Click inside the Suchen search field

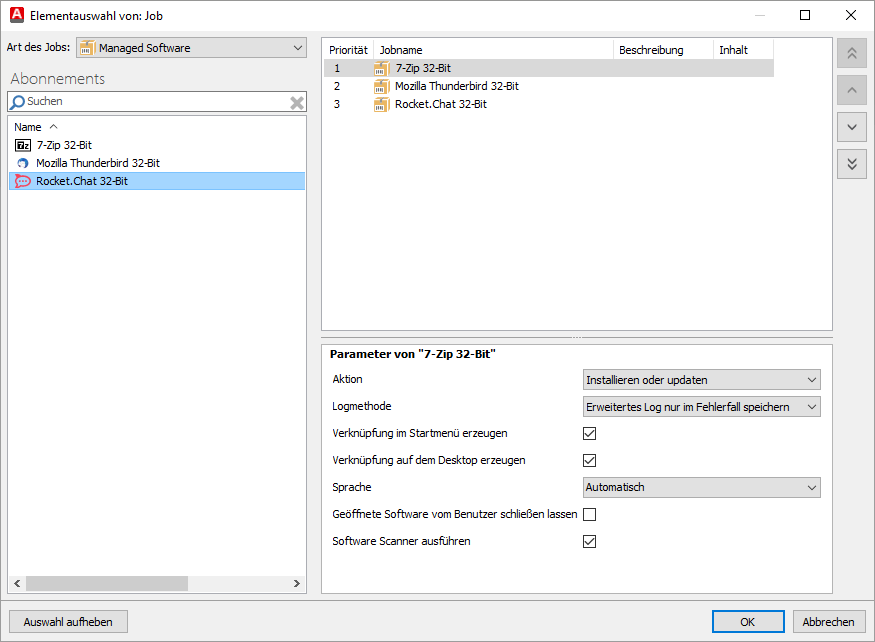(150, 101)
